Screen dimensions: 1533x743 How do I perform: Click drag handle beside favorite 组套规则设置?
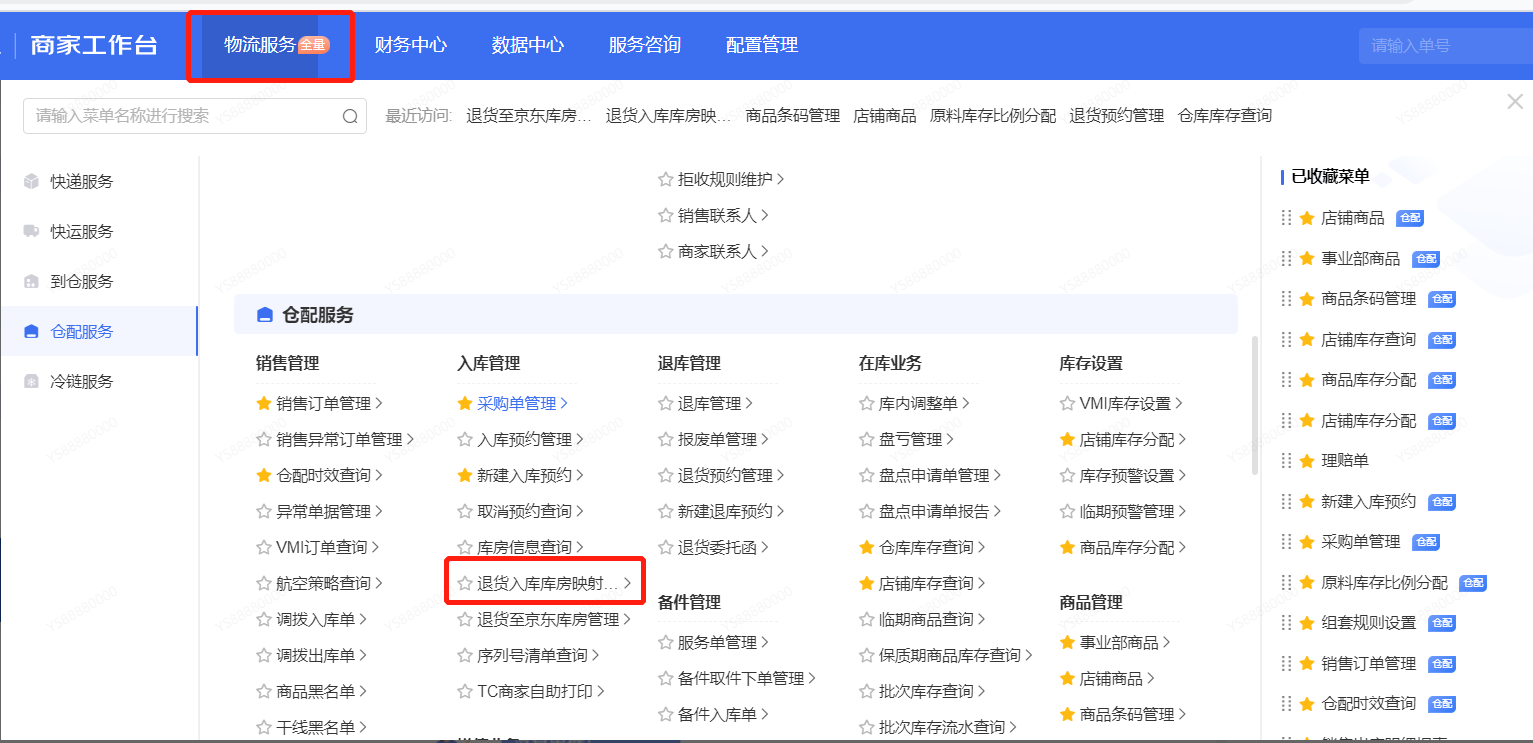click(1286, 623)
